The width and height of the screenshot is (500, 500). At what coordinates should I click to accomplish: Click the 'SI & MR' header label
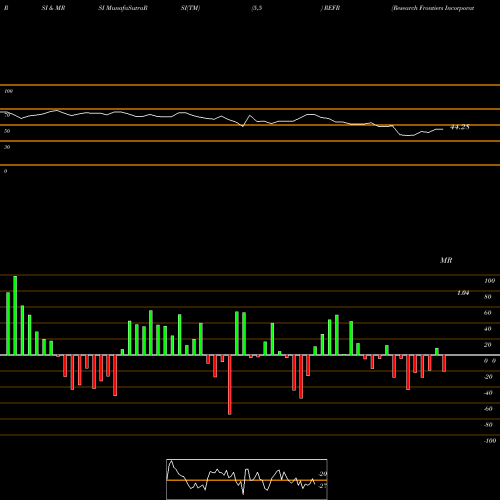pos(53,8)
